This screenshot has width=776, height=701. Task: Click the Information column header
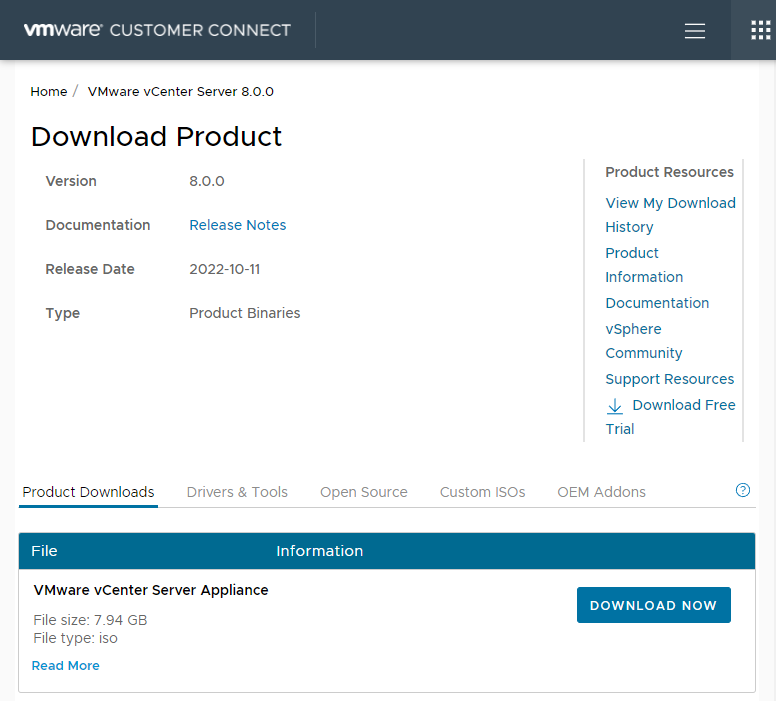[x=319, y=551]
